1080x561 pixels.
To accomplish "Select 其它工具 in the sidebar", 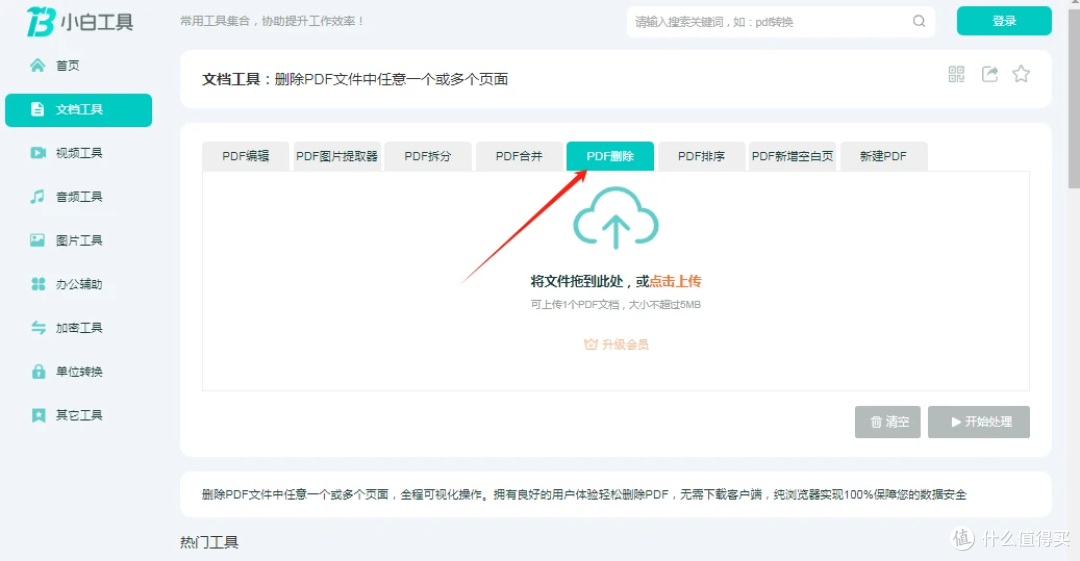I will [78, 415].
